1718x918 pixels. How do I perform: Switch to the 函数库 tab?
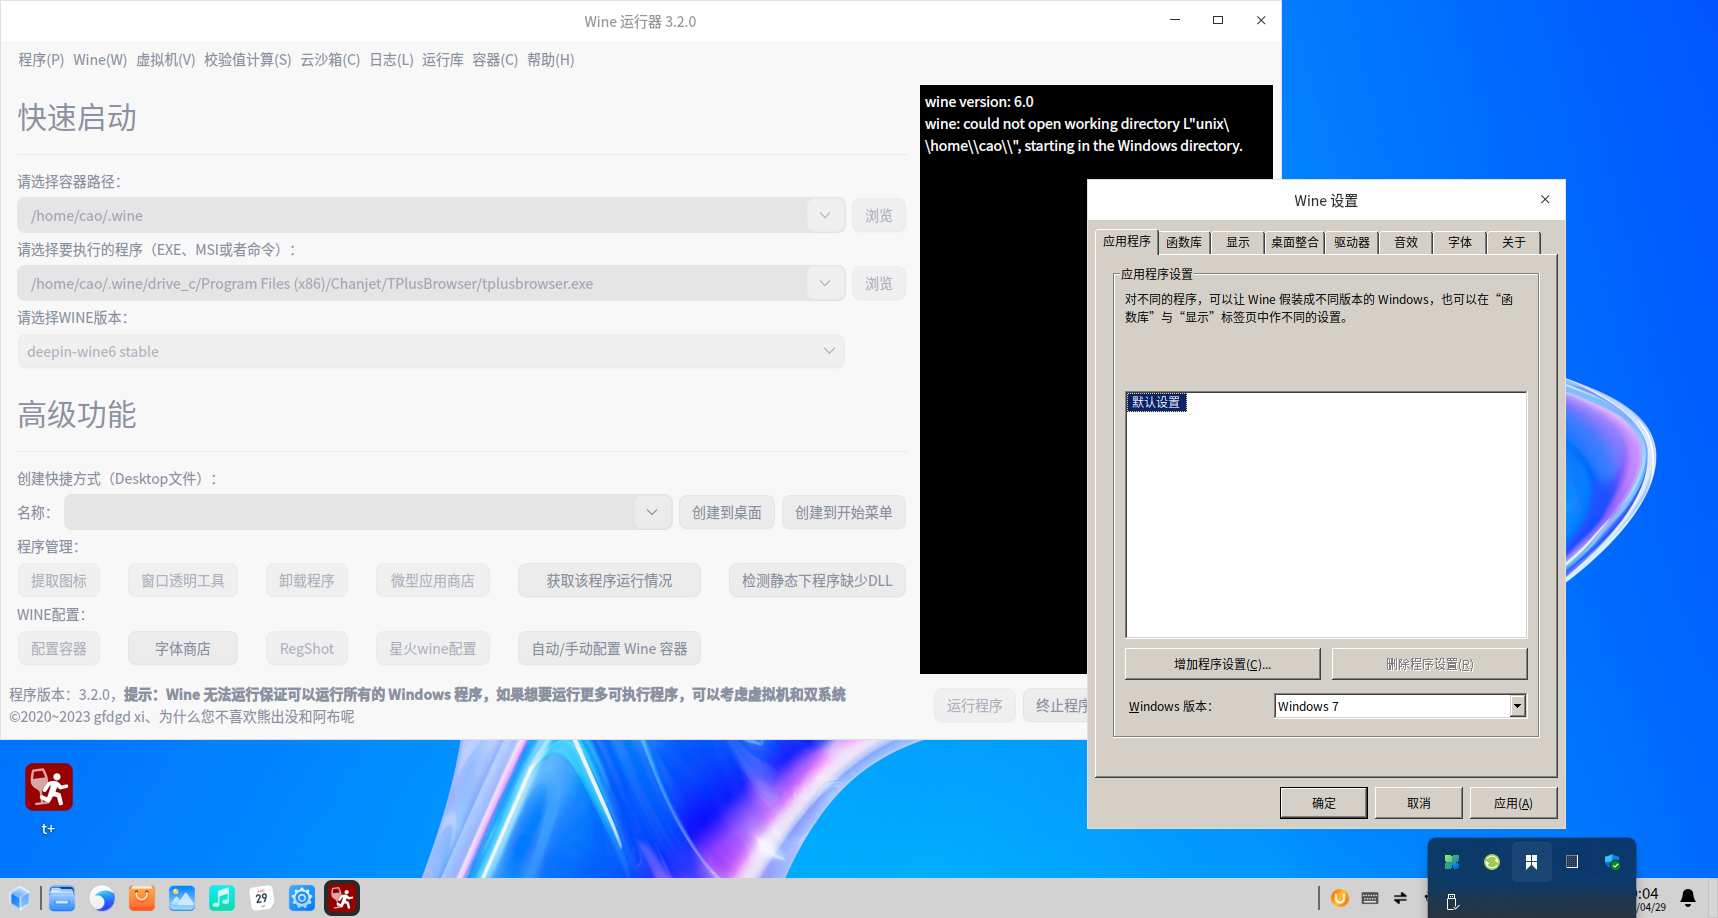tap(1184, 242)
